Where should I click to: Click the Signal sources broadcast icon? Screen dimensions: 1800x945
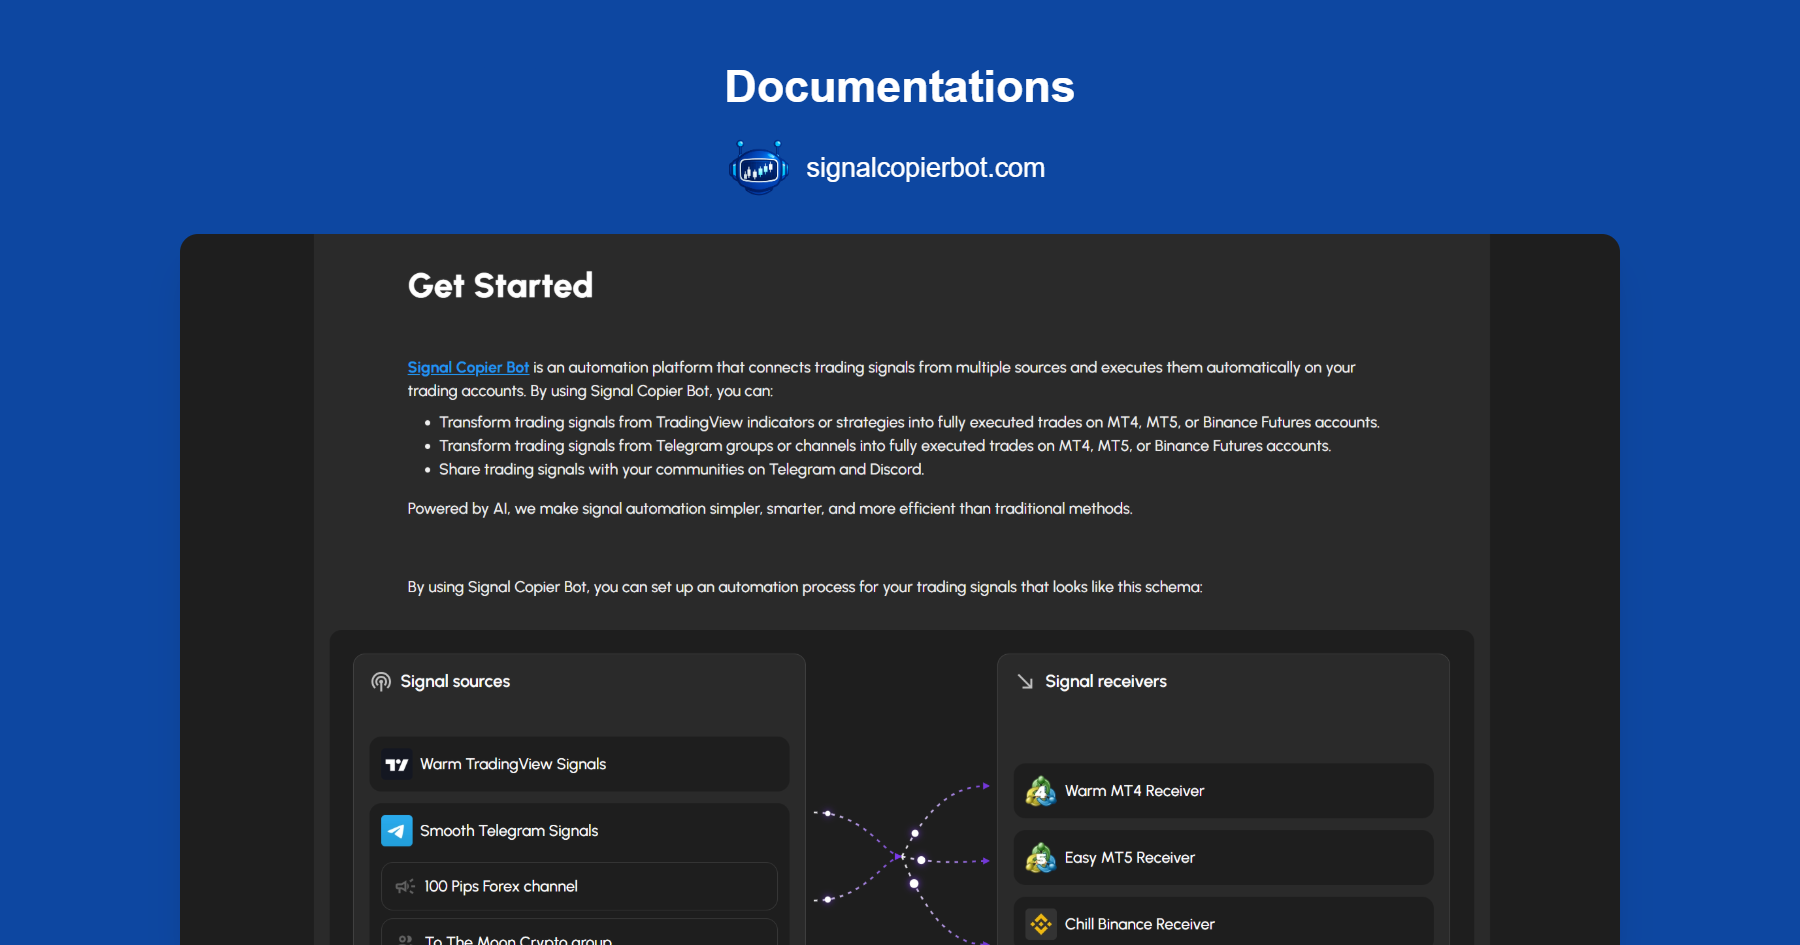(381, 682)
